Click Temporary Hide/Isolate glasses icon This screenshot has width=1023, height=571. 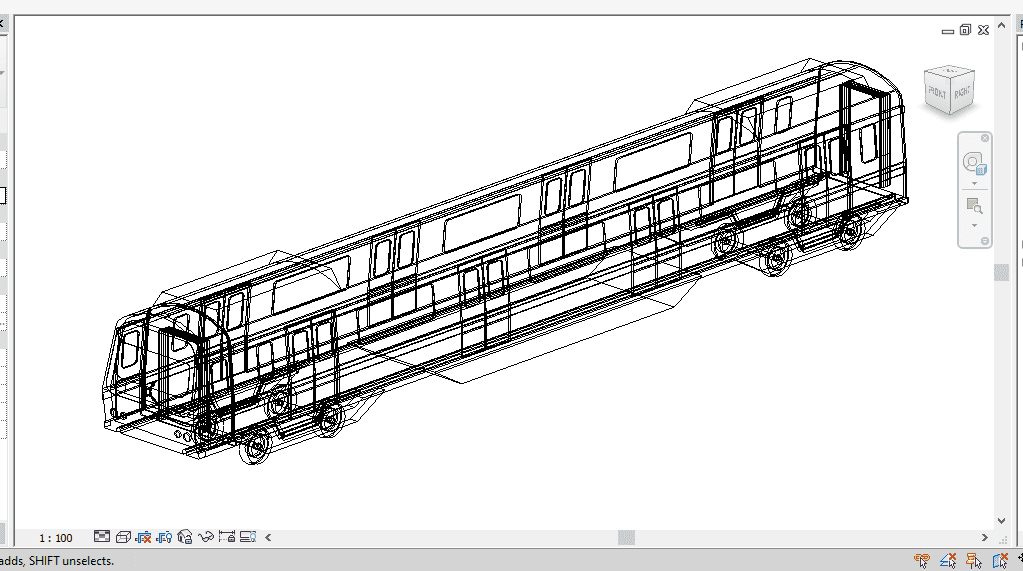(206, 538)
